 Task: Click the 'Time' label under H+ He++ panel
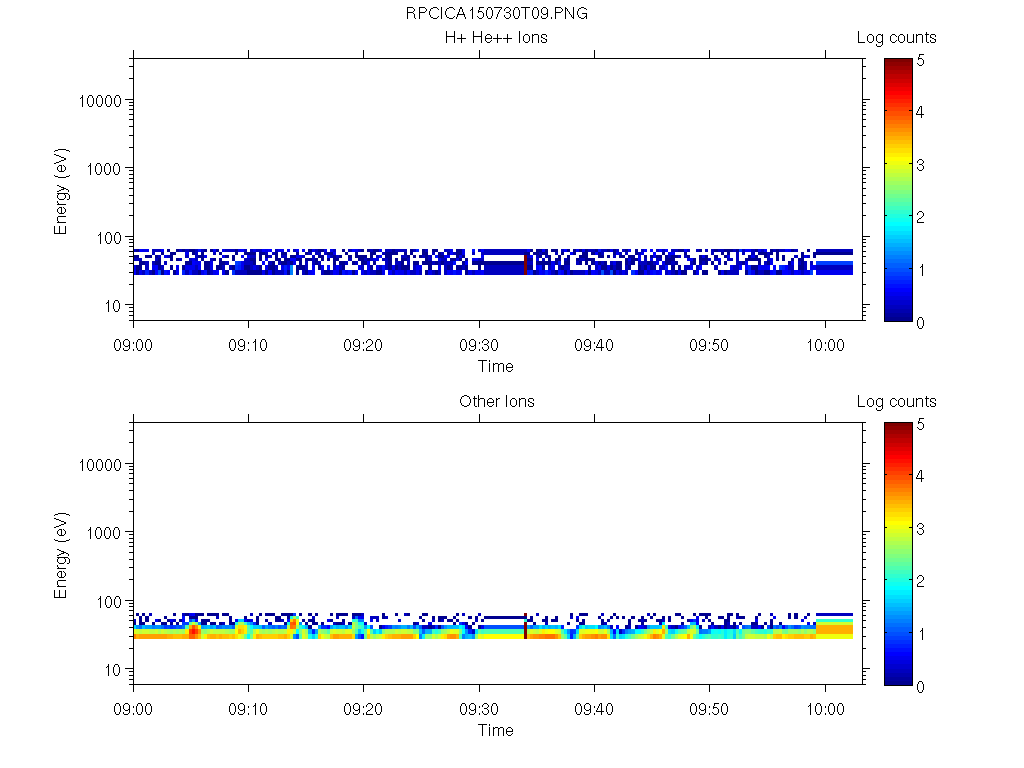tap(496, 366)
